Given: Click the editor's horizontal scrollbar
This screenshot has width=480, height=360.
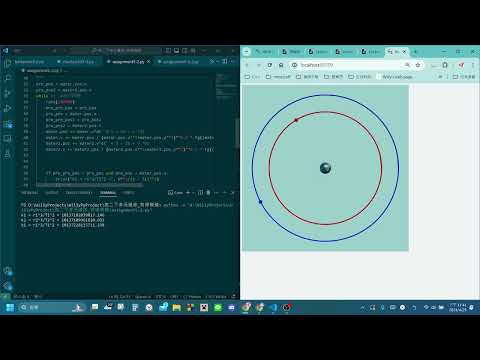Looking at the screenshot, I should (89, 185).
